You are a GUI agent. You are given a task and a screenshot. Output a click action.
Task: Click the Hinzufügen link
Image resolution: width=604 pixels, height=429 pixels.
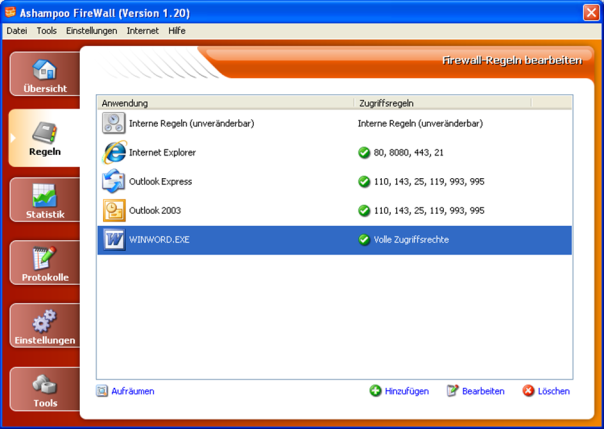407,391
